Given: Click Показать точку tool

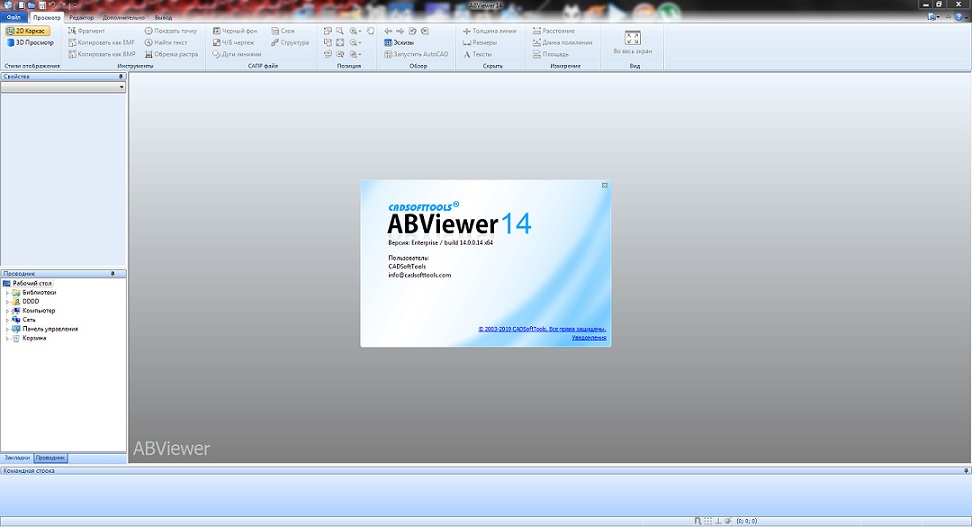Looking at the screenshot, I should pos(170,30).
